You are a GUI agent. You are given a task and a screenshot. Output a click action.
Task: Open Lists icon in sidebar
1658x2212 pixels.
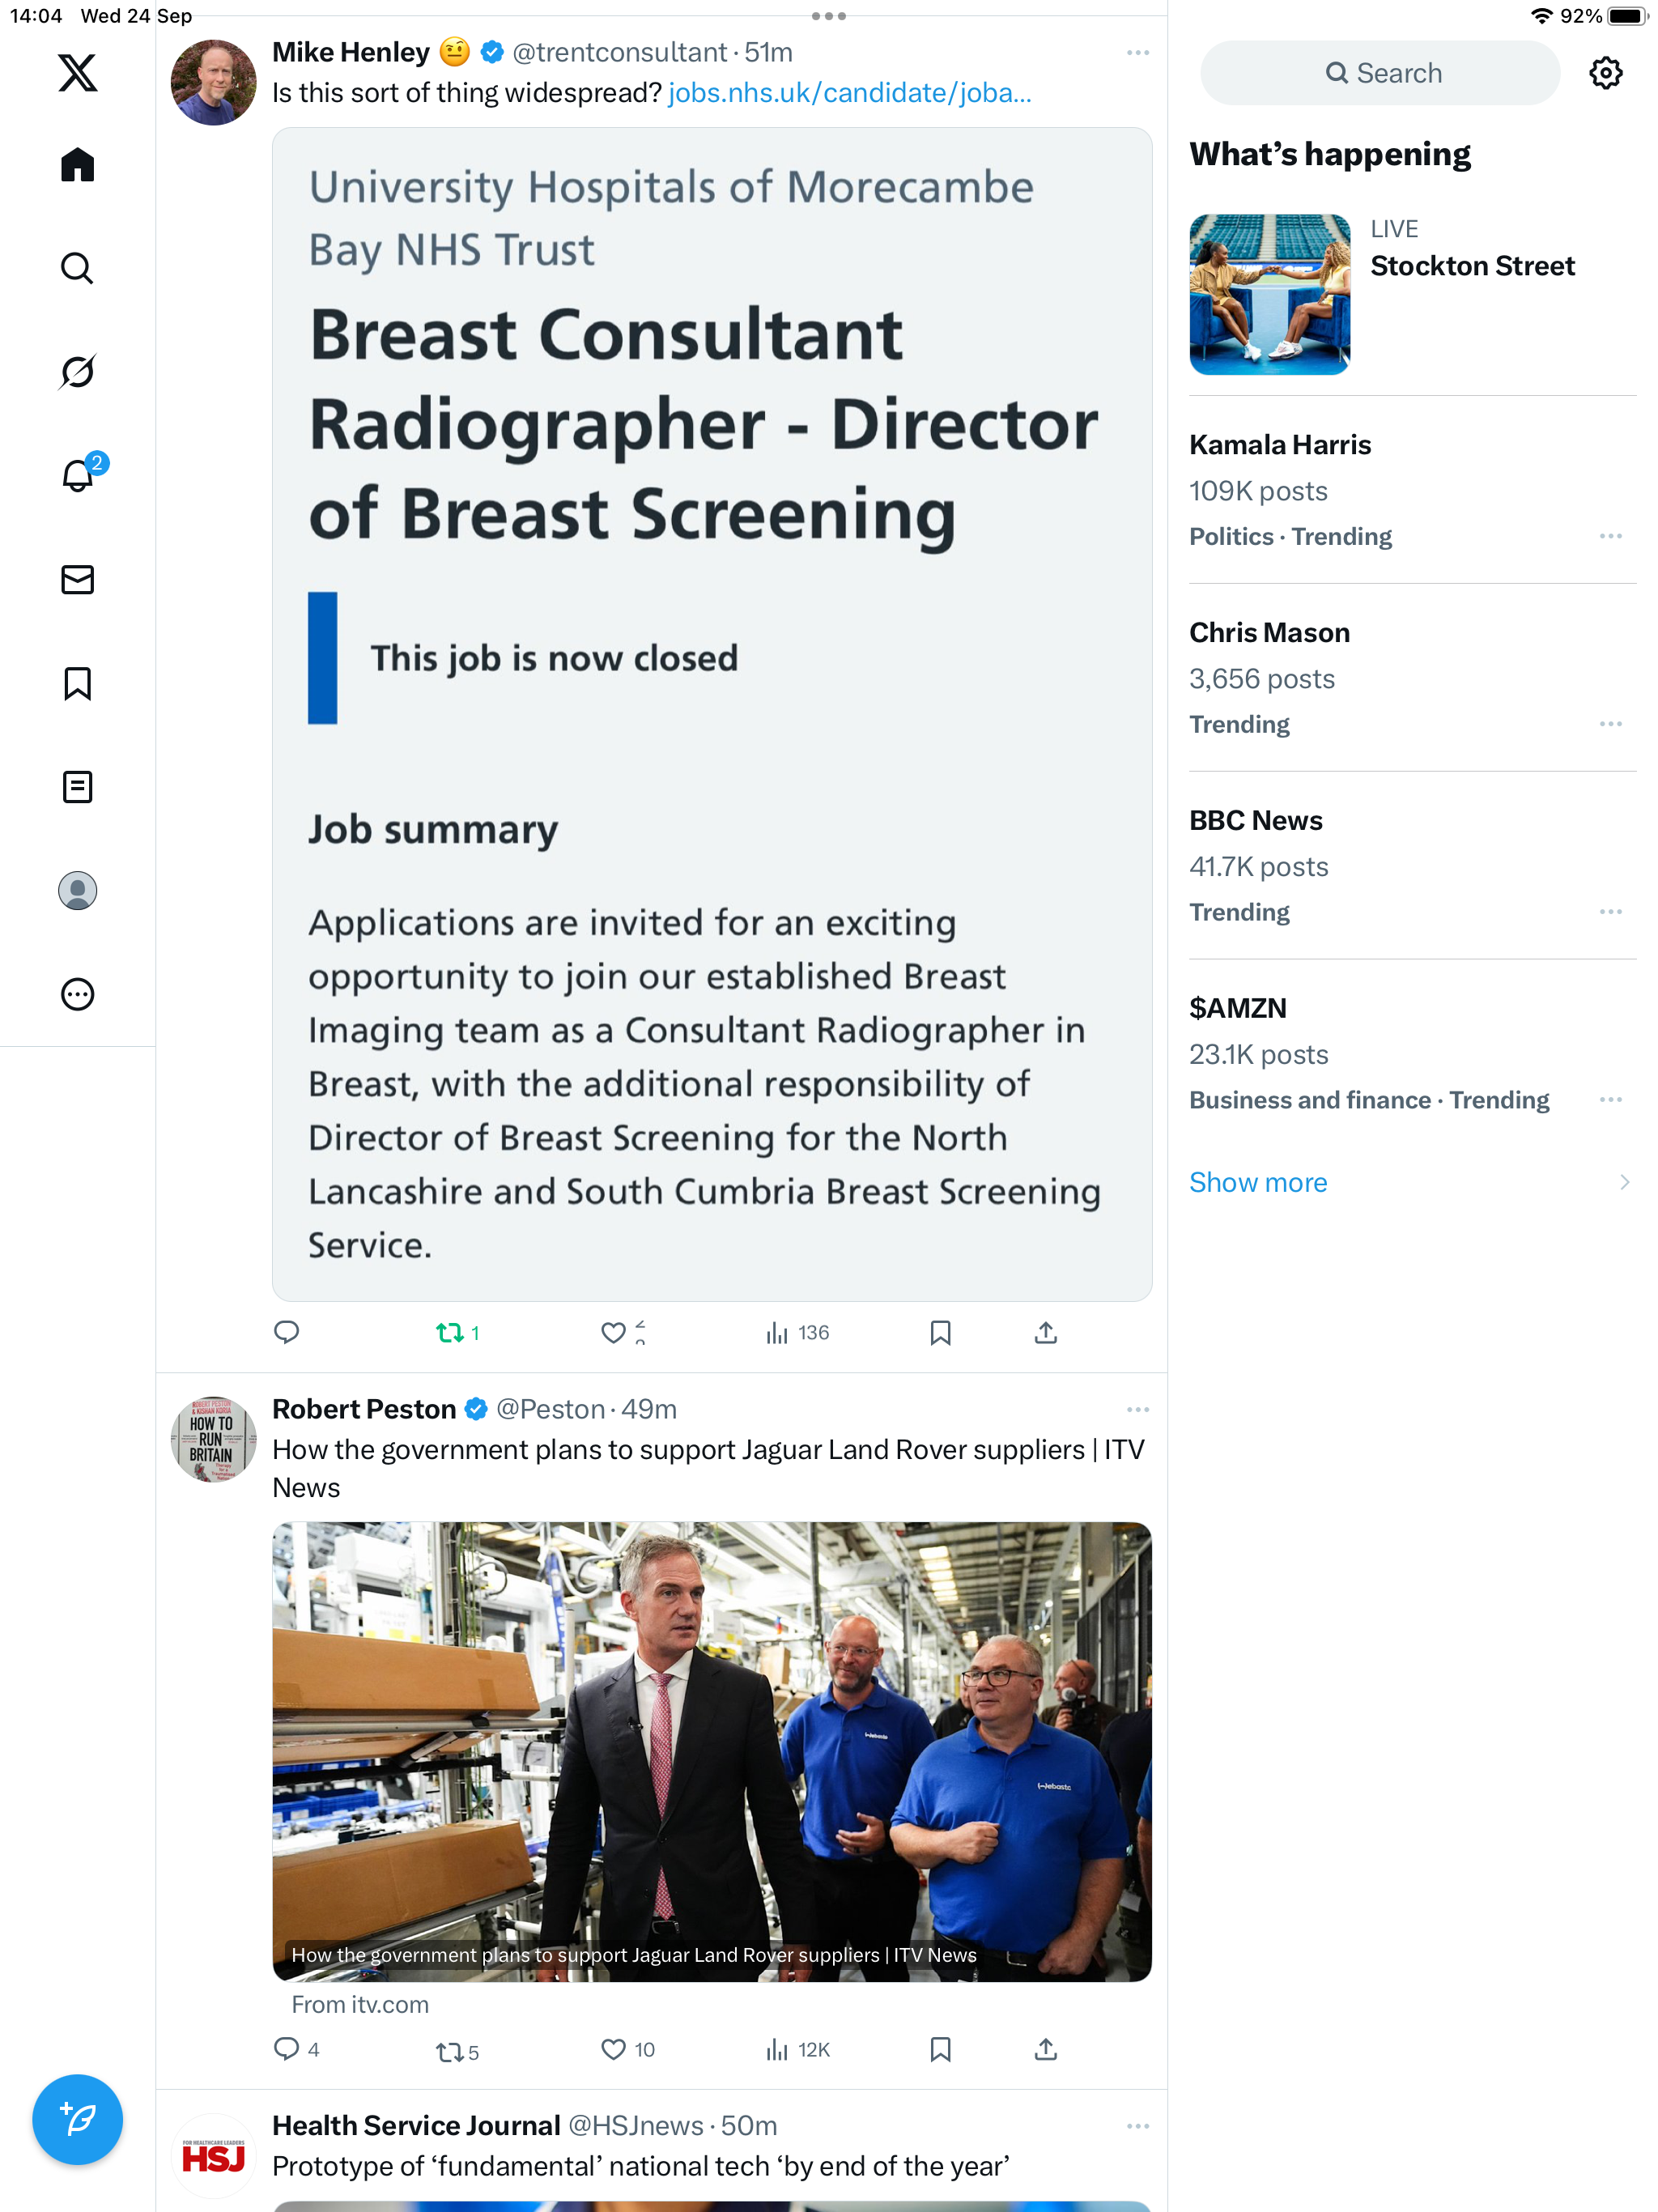(x=77, y=787)
